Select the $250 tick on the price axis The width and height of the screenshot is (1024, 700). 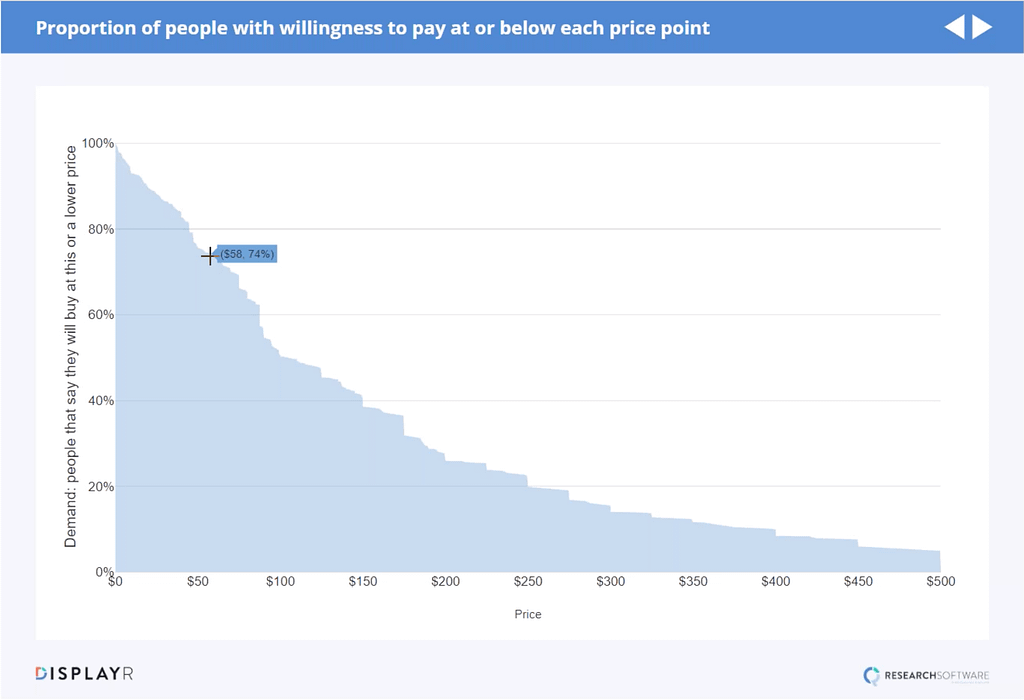(x=527, y=582)
